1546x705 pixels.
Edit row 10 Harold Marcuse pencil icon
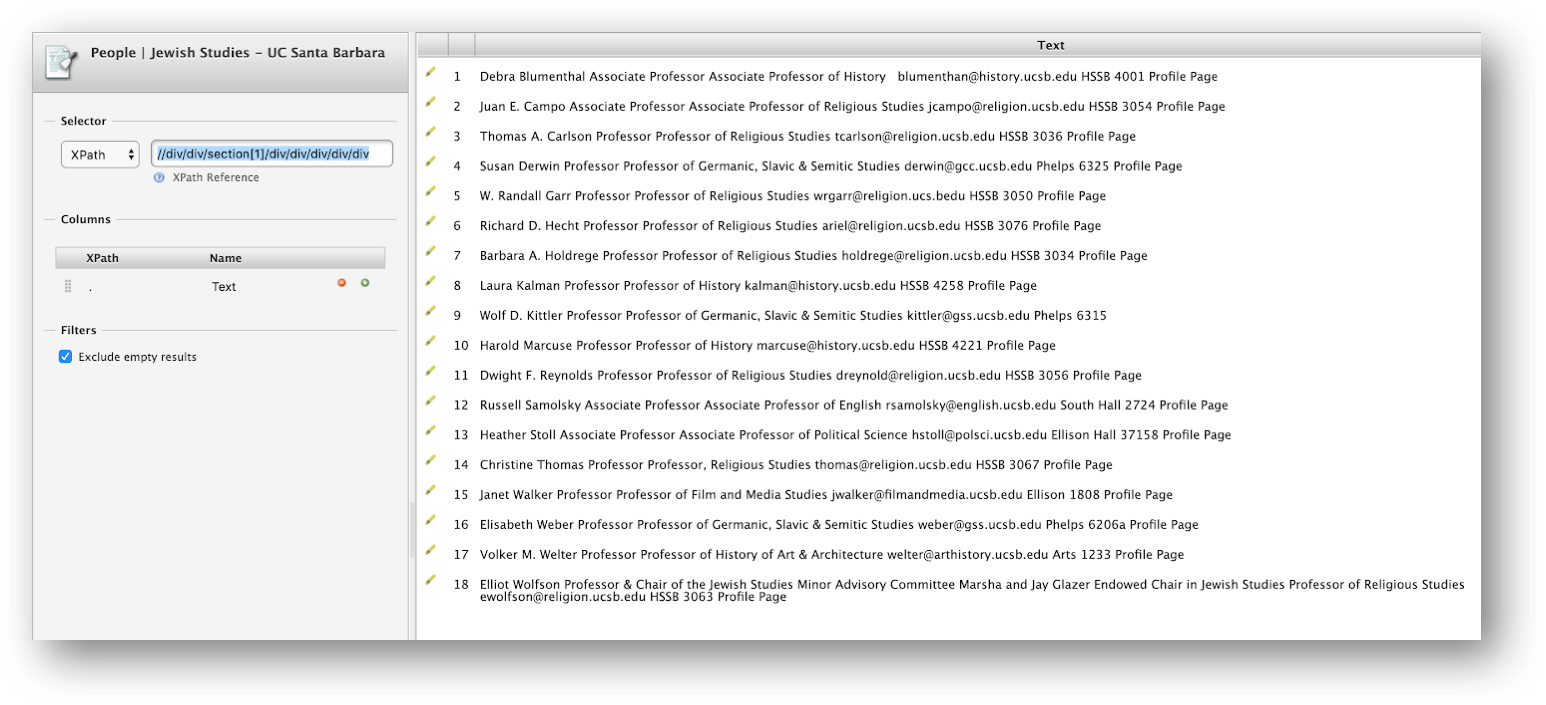click(431, 342)
